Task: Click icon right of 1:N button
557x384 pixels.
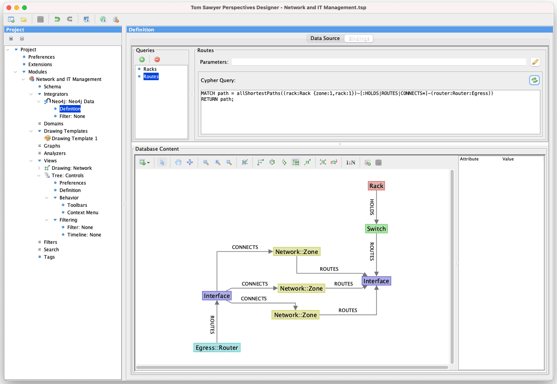Action: [368, 162]
